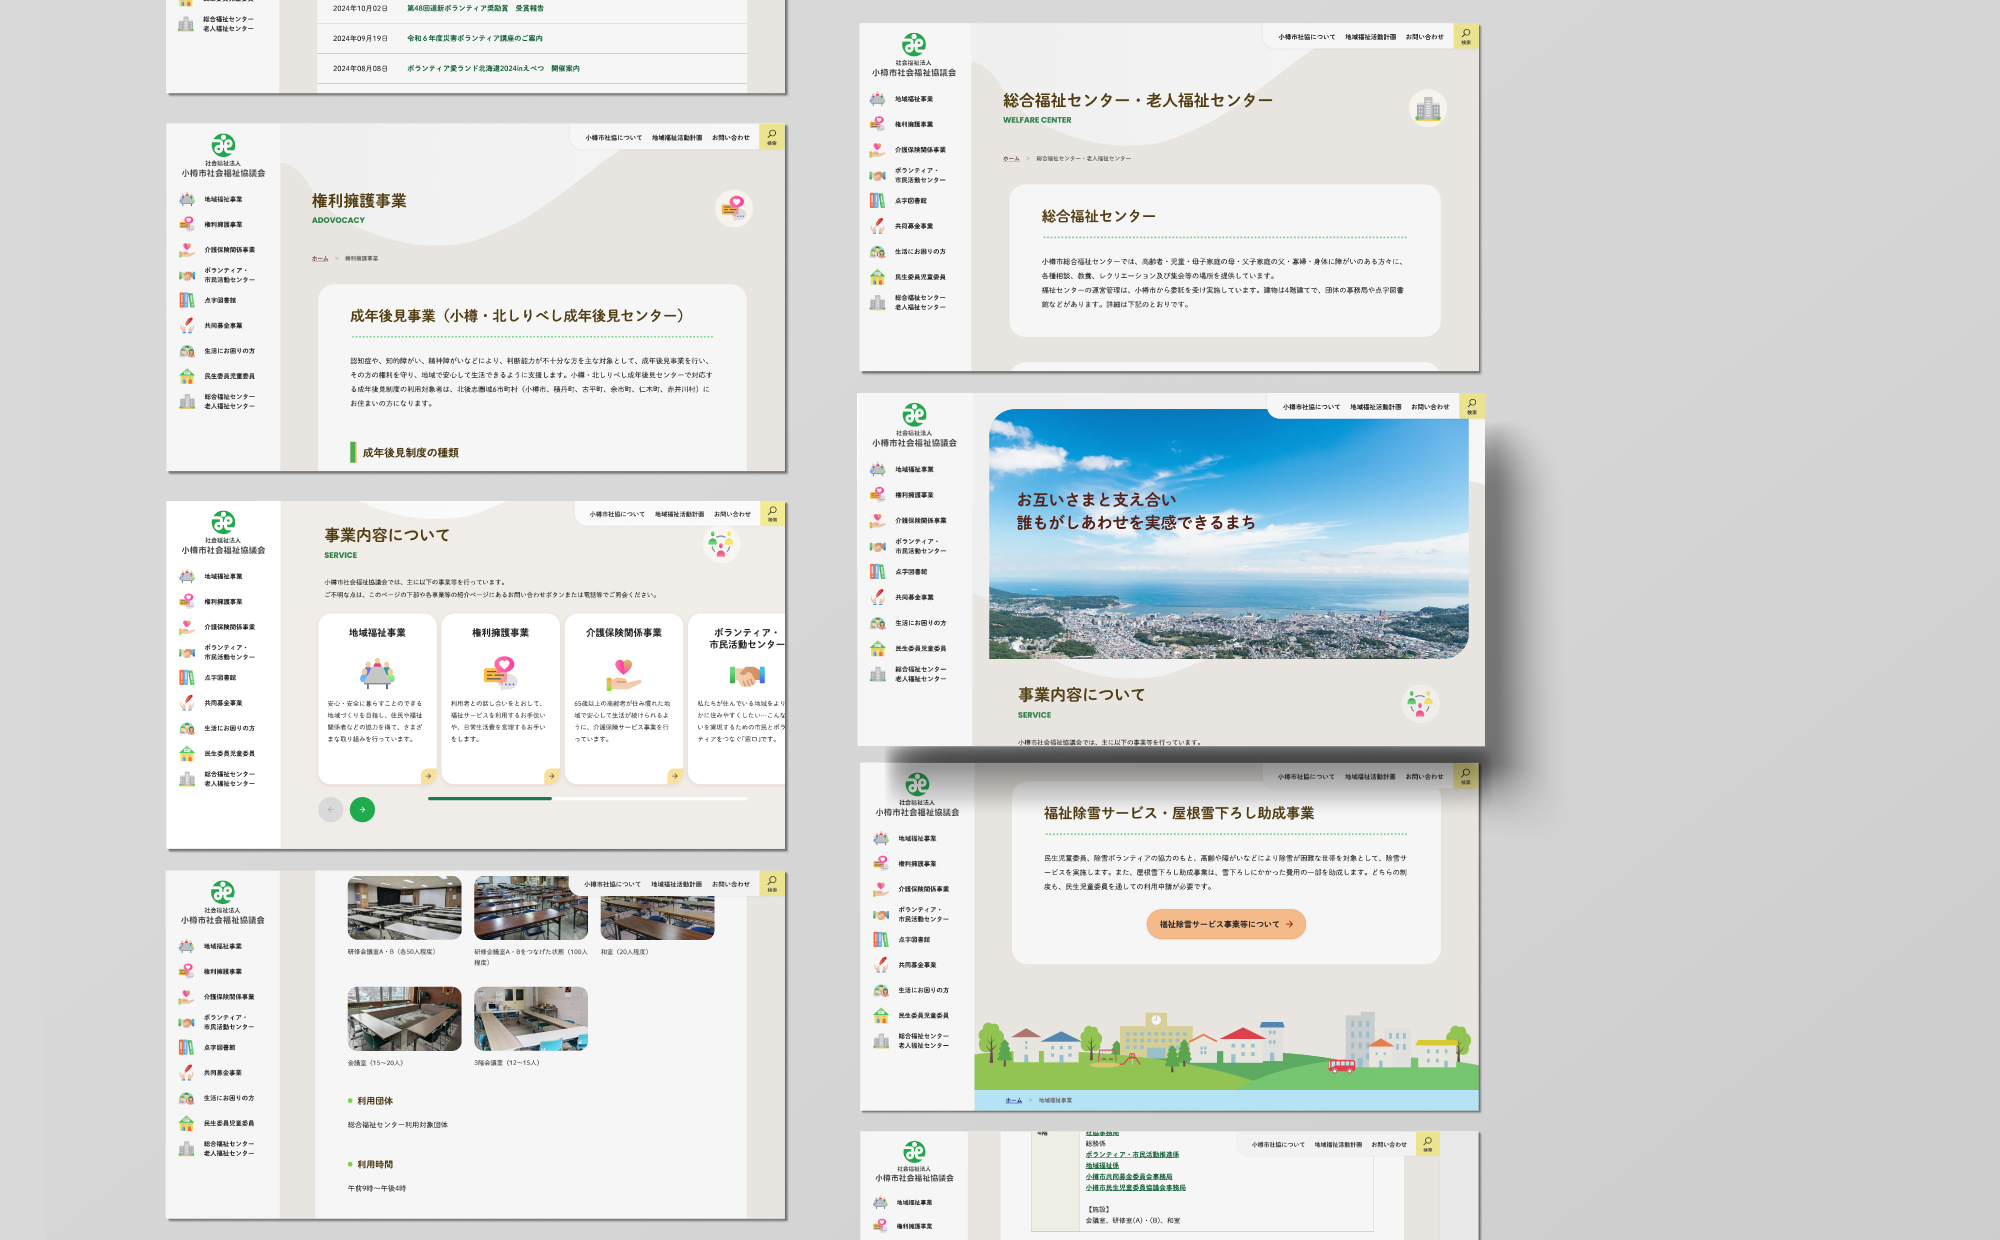Click the gray previous-arrow carousel button
The width and height of the screenshot is (2000, 1240).
click(x=330, y=809)
